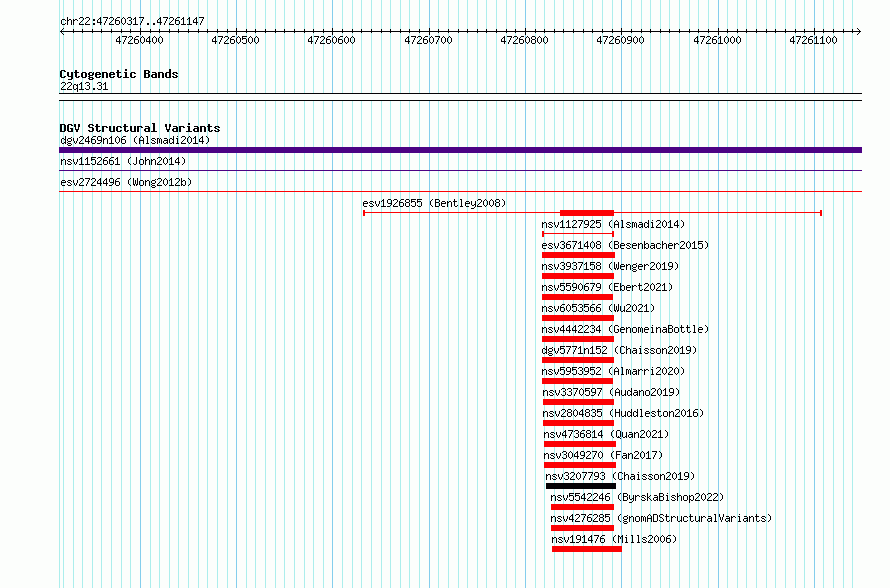
Task: Click the DGV Structural Variants track title
Action: tap(140, 128)
